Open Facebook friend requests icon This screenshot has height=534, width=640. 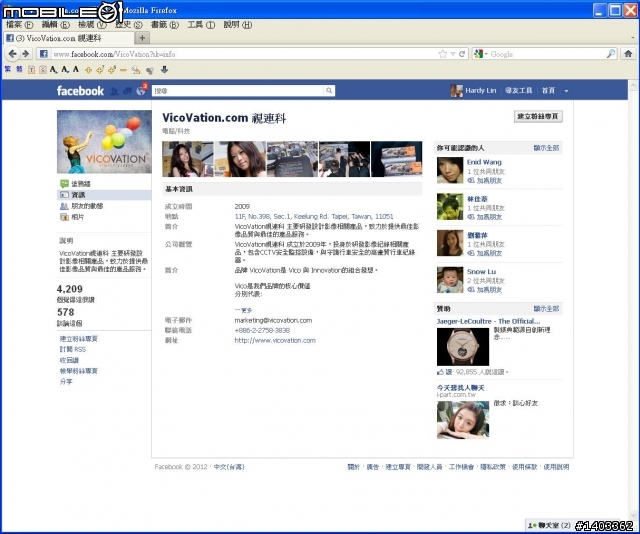(x=114, y=91)
